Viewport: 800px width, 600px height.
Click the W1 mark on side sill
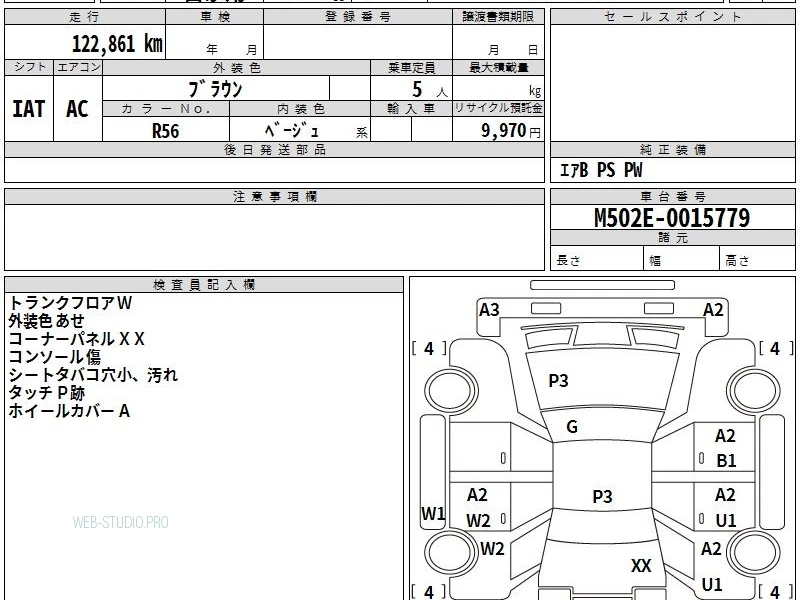[x=433, y=514]
